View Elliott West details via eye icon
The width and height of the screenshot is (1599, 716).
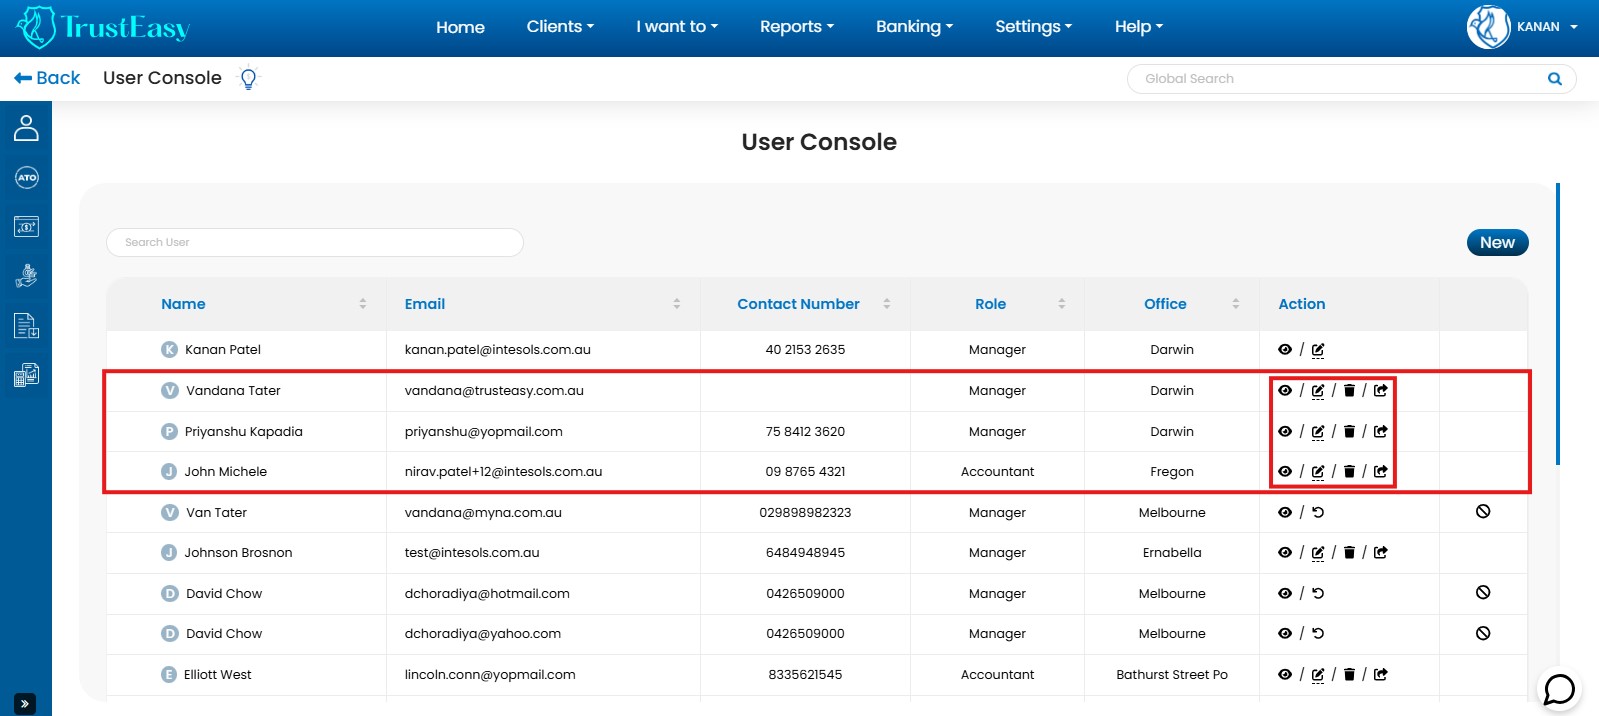1285,674
